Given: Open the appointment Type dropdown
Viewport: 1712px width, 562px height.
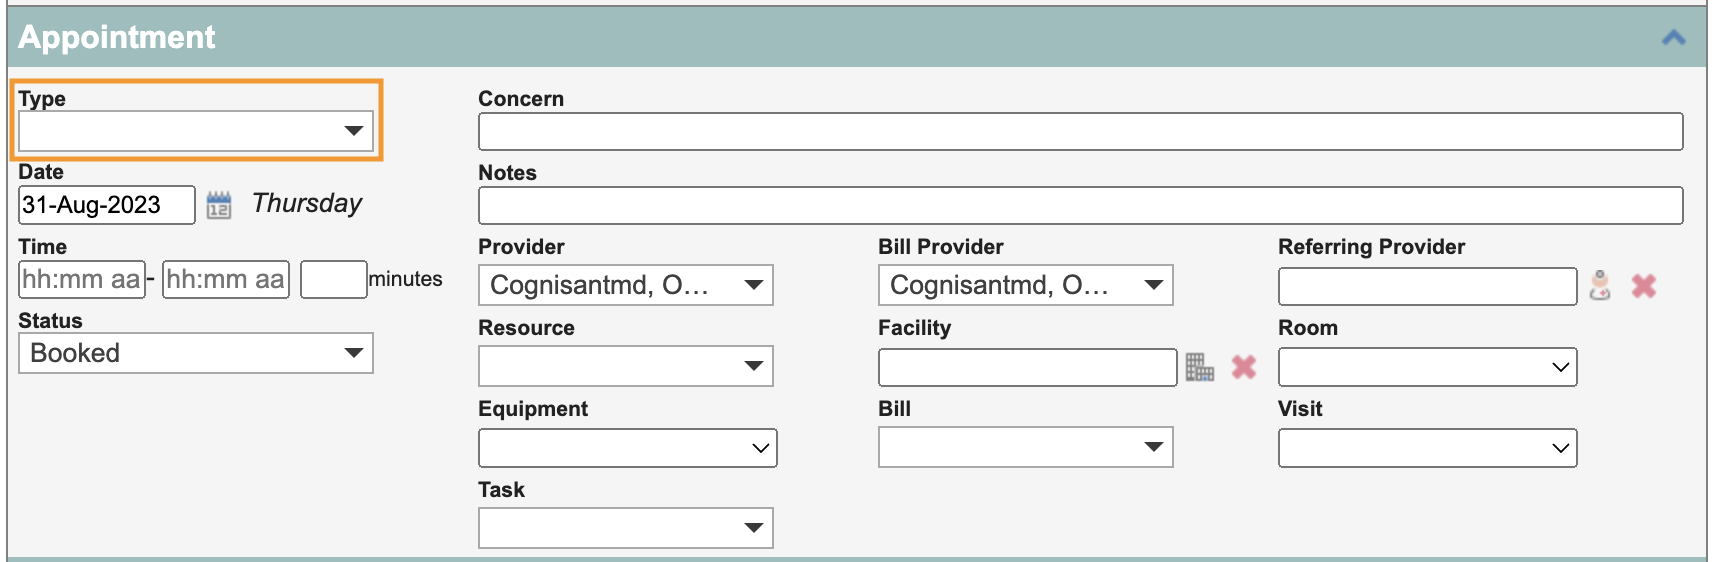Looking at the screenshot, I should [196, 131].
